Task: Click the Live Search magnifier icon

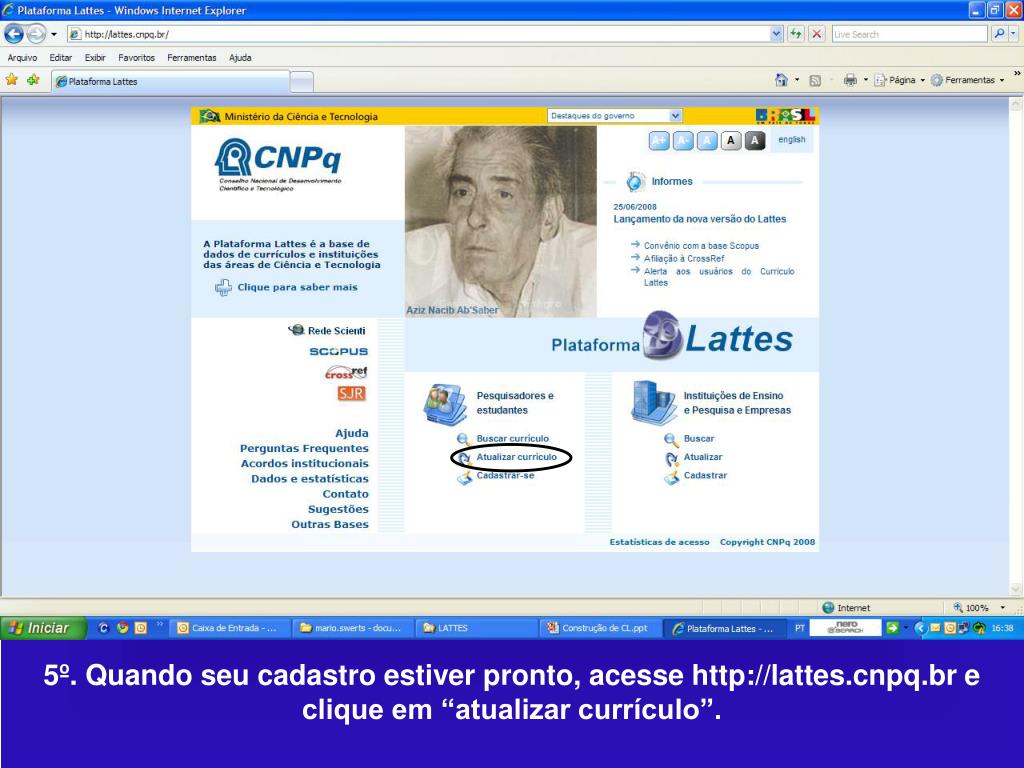Action: (x=999, y=34)
